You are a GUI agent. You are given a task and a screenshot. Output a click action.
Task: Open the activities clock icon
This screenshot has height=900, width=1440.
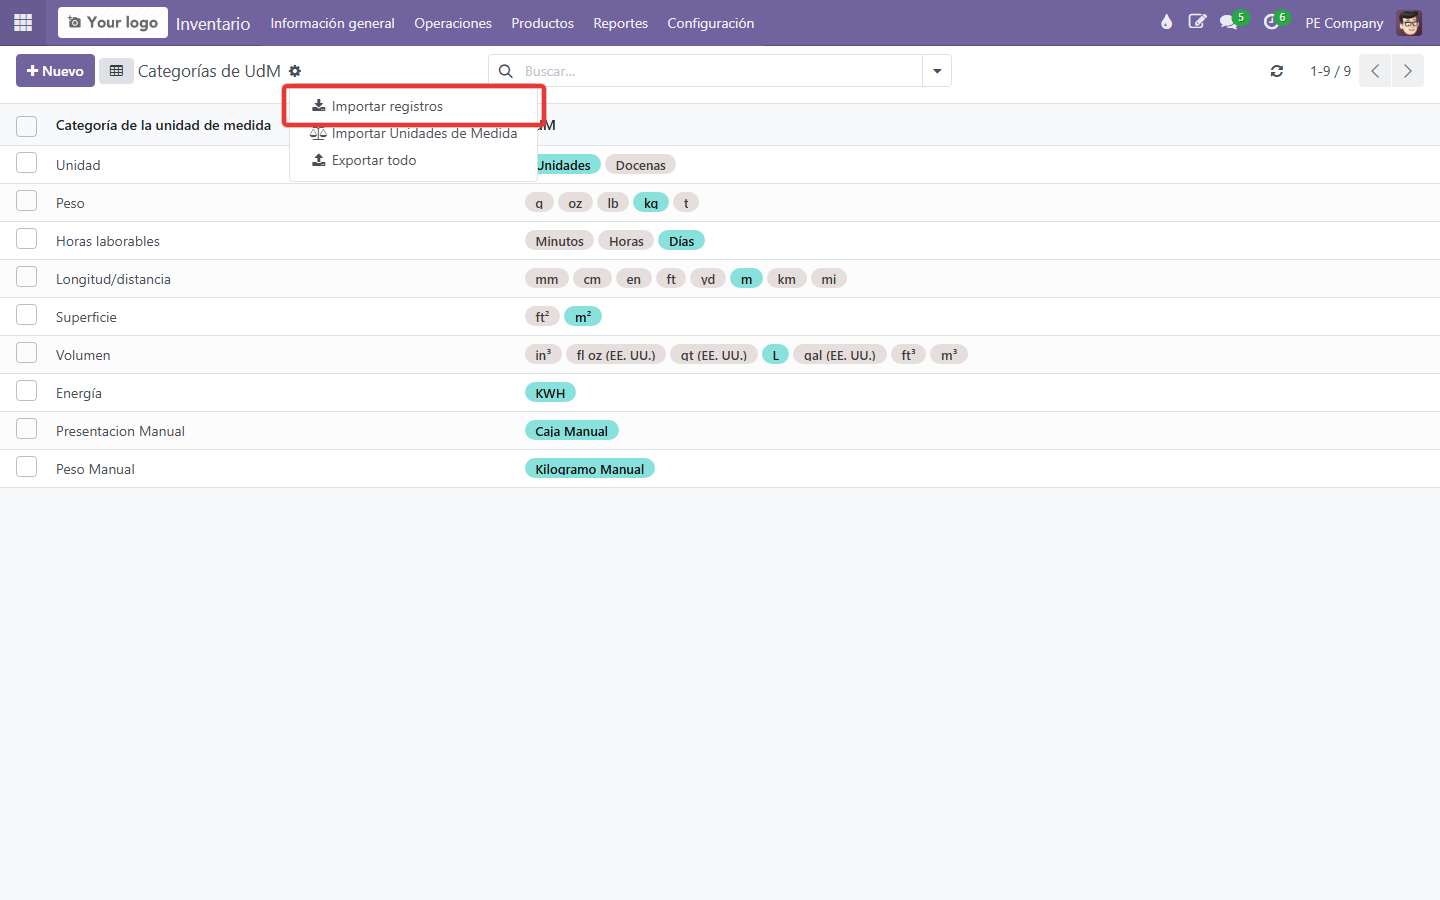(1271, 22)
